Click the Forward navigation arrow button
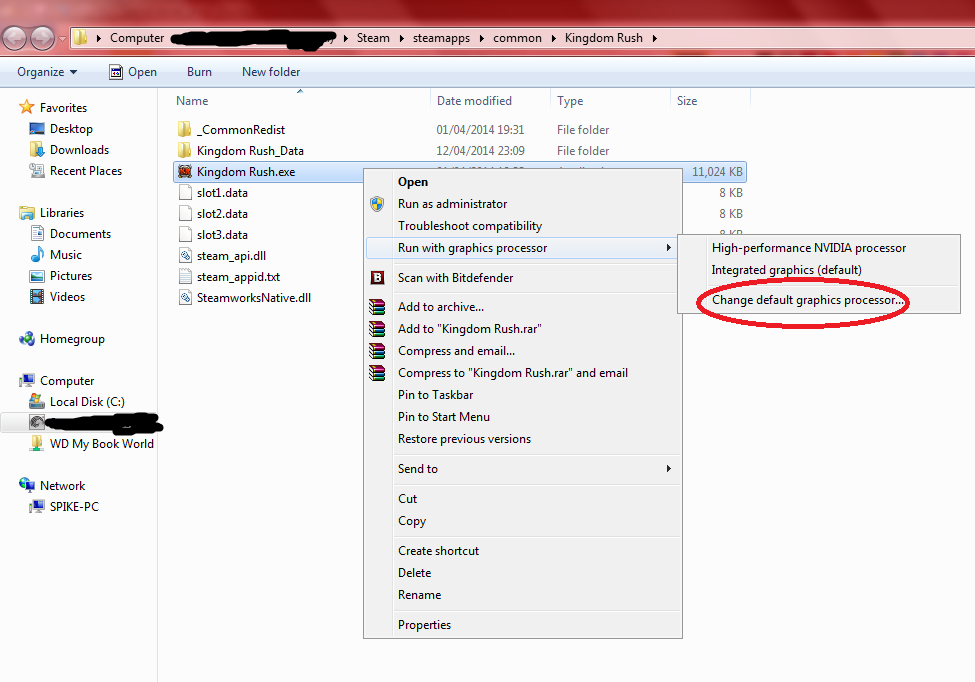The width and height of the screenshot is (975, 682). (x=42, y=39)
